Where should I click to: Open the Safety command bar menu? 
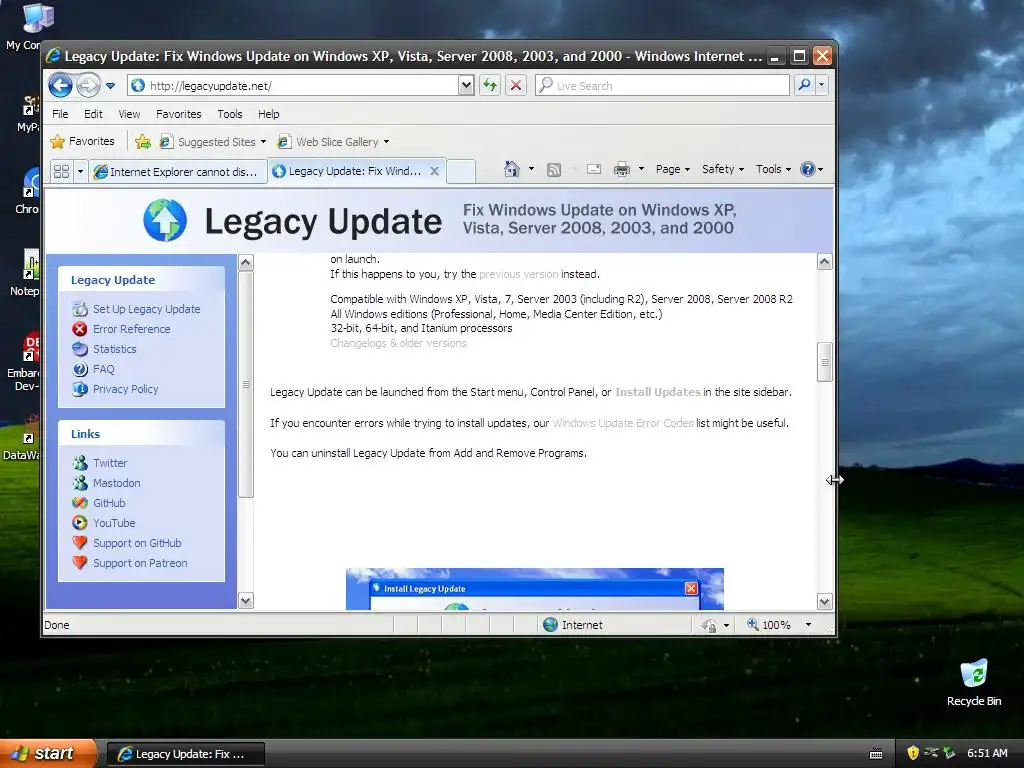tap(722, 169)
